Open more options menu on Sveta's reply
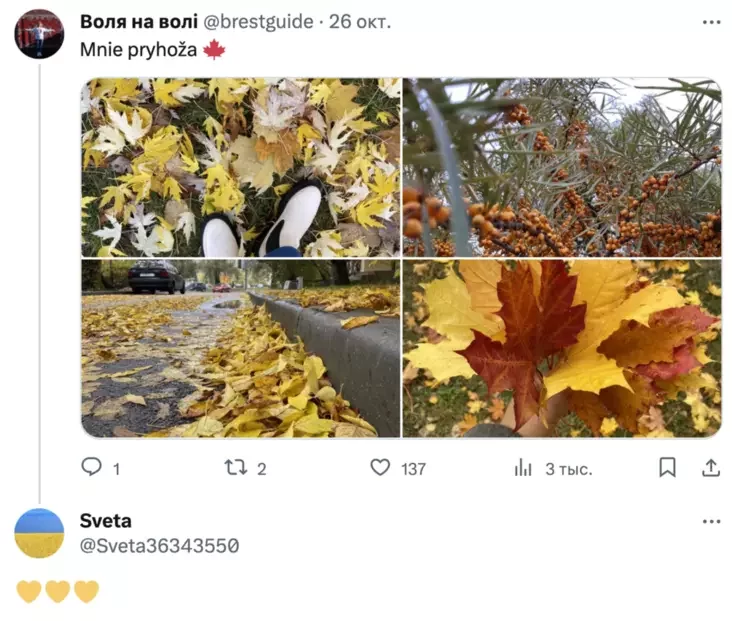This screenshot has height=621, width=732. tap(711, 521)
